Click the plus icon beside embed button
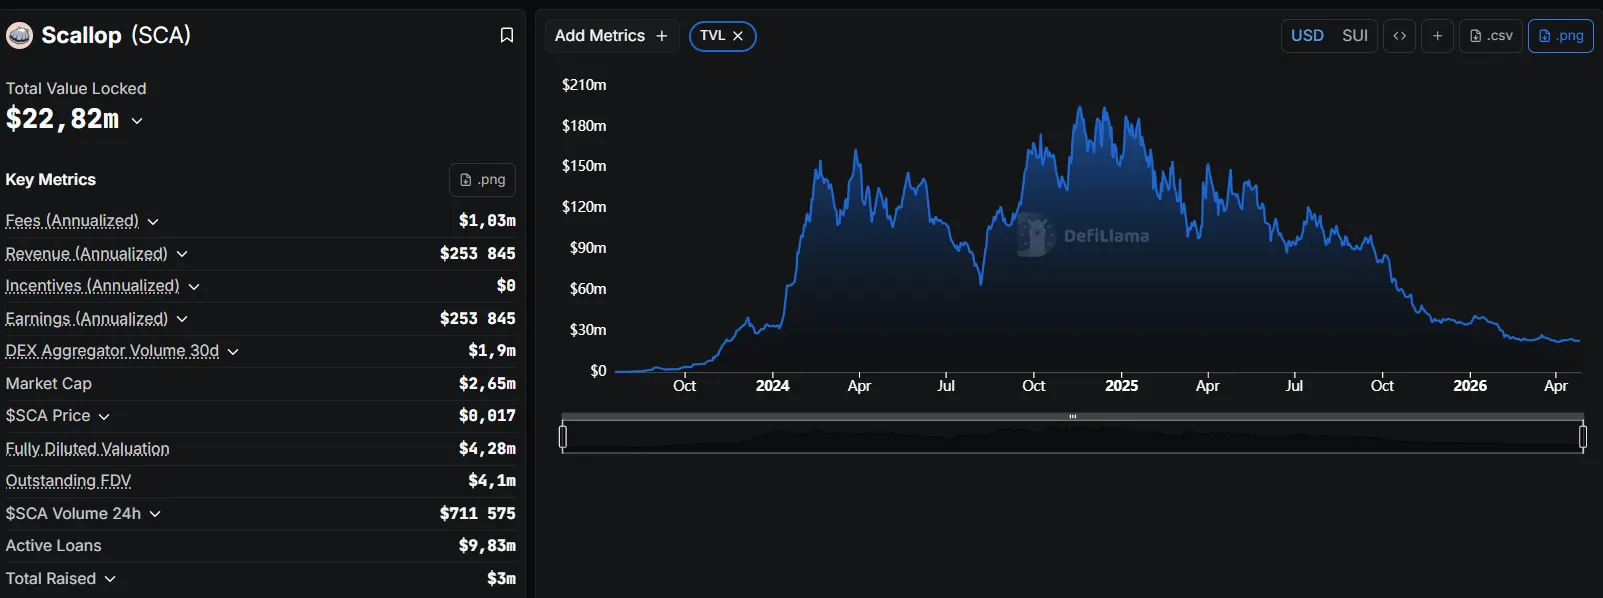 tap(1437, 36)
